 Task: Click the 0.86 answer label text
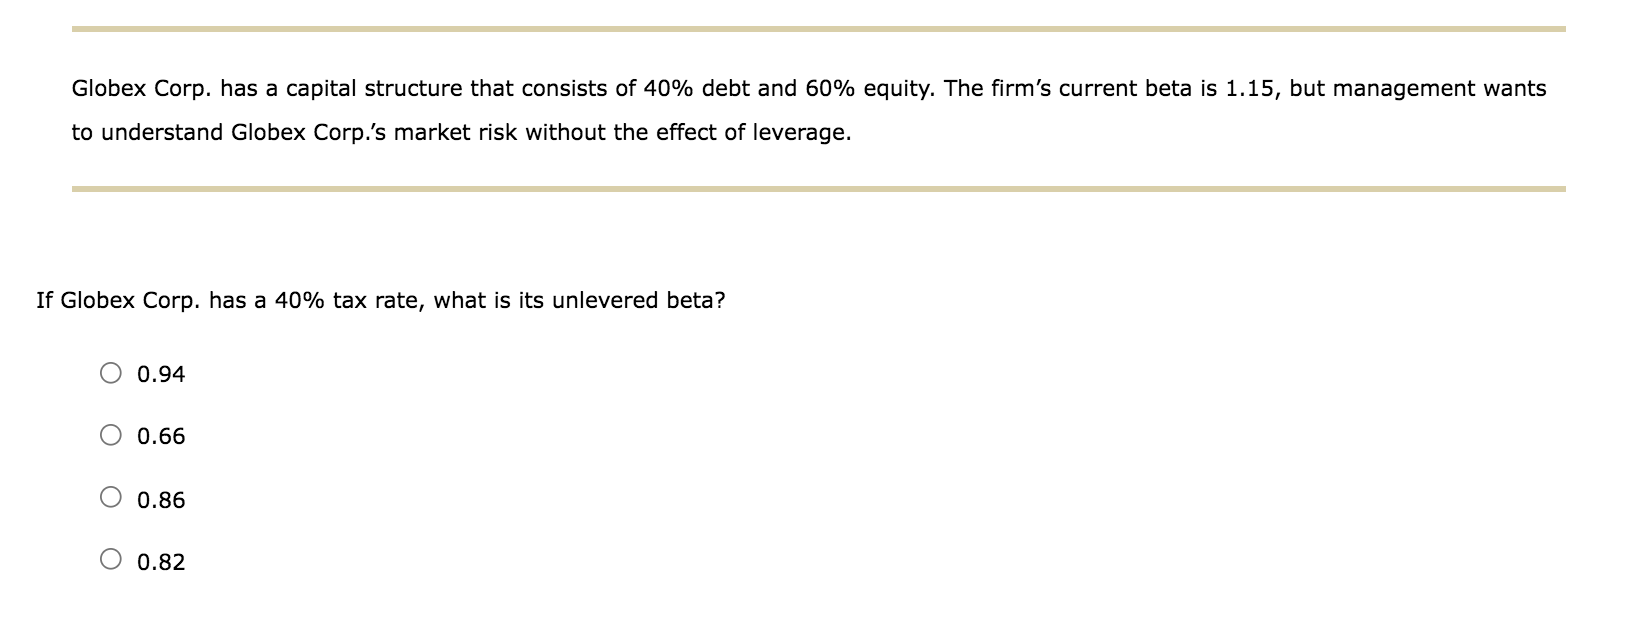(x=160, y=500)
